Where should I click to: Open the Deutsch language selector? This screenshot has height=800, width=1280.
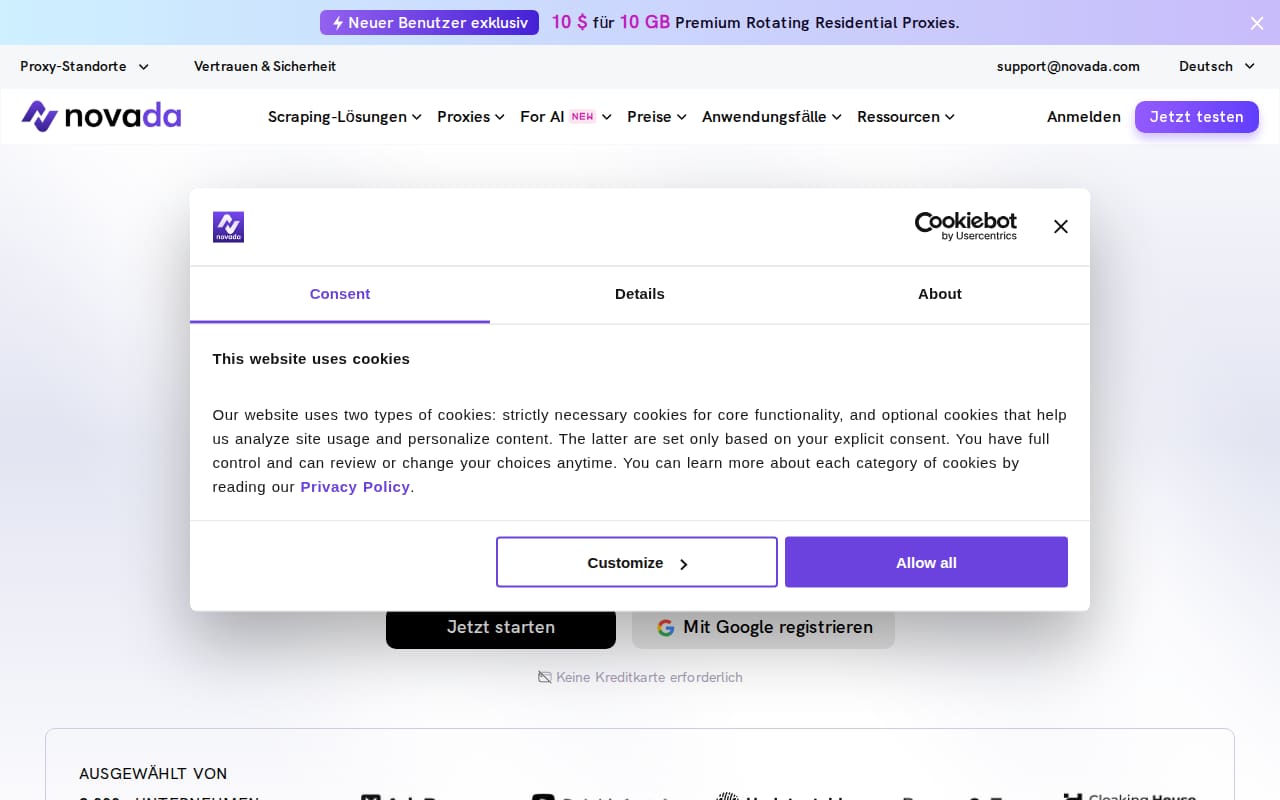[1216, 66]
